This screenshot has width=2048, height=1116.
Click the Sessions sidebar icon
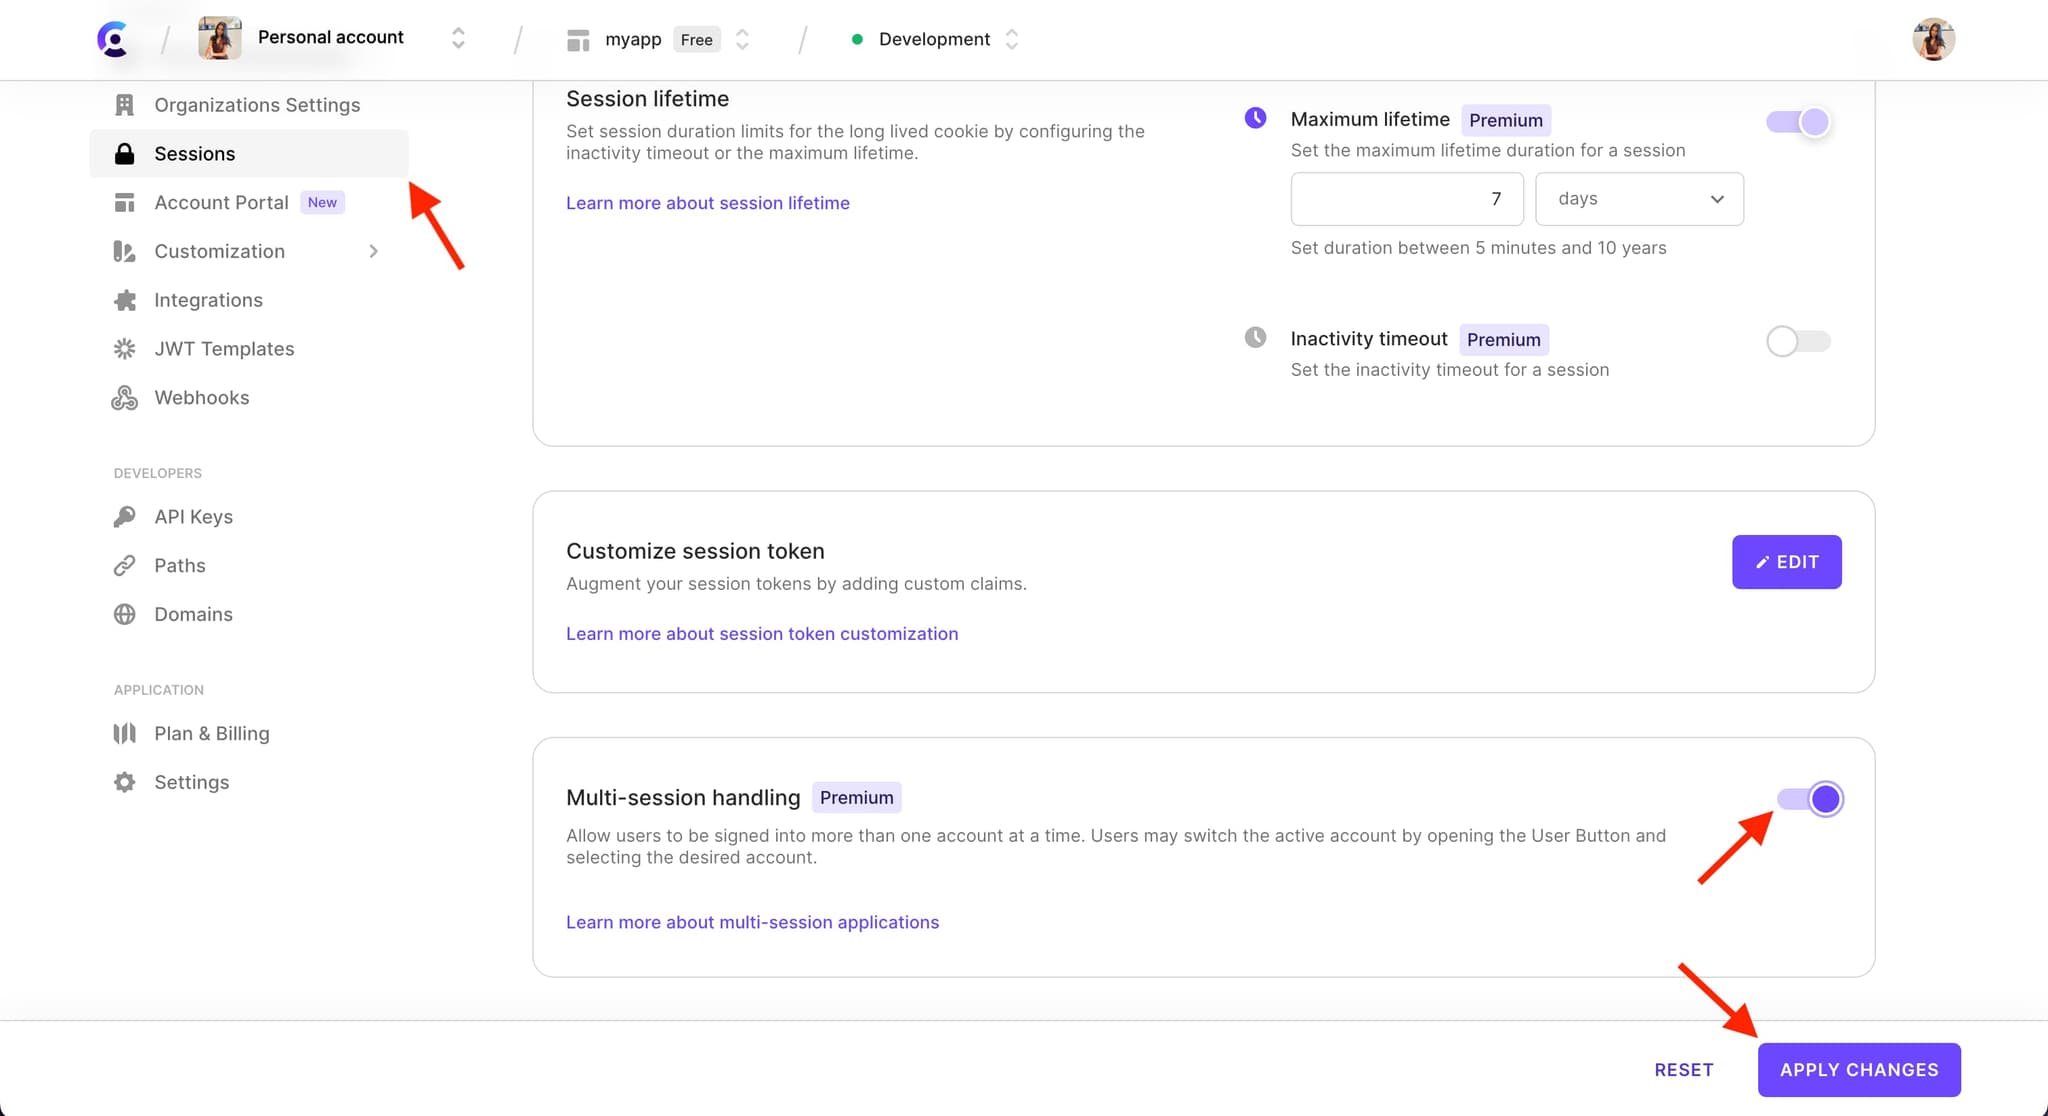[125, 153]
